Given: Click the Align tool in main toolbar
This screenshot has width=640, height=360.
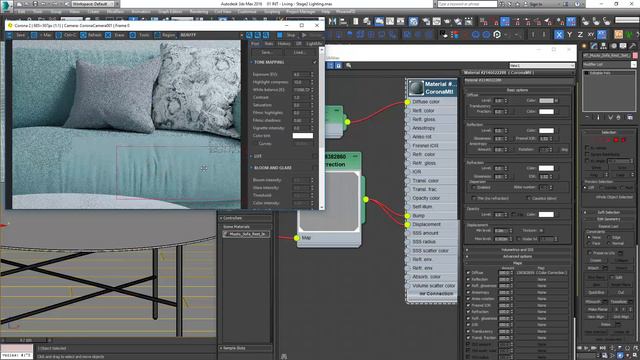Looking at the screenshot, I should pyautogui.click(x=343, y=21).
